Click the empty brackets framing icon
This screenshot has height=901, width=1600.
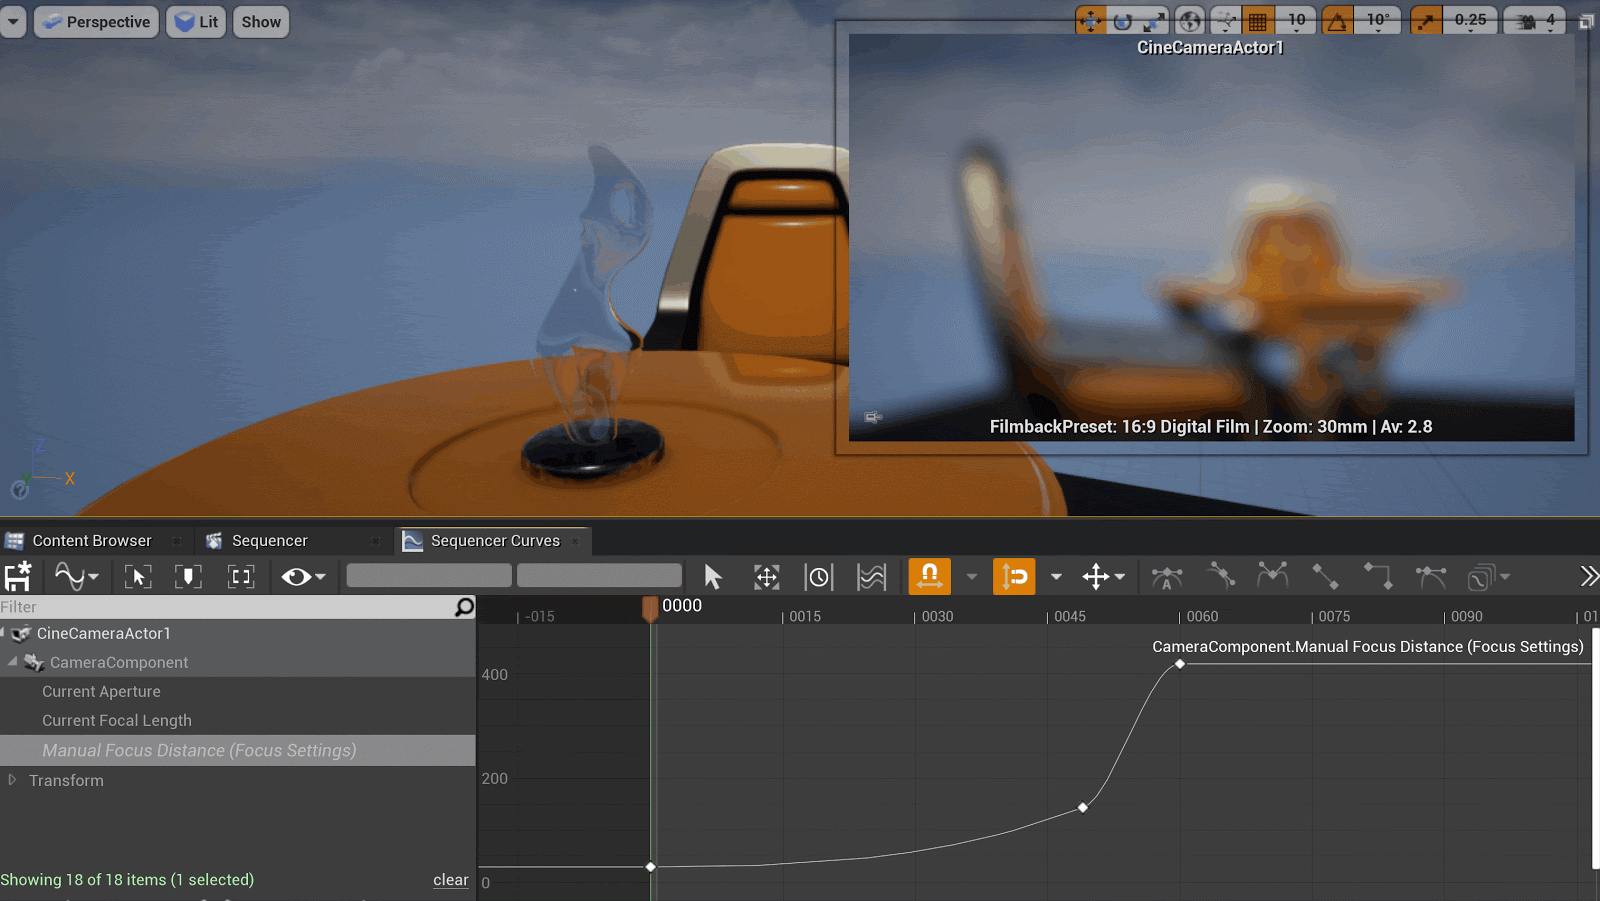[241, 576]
